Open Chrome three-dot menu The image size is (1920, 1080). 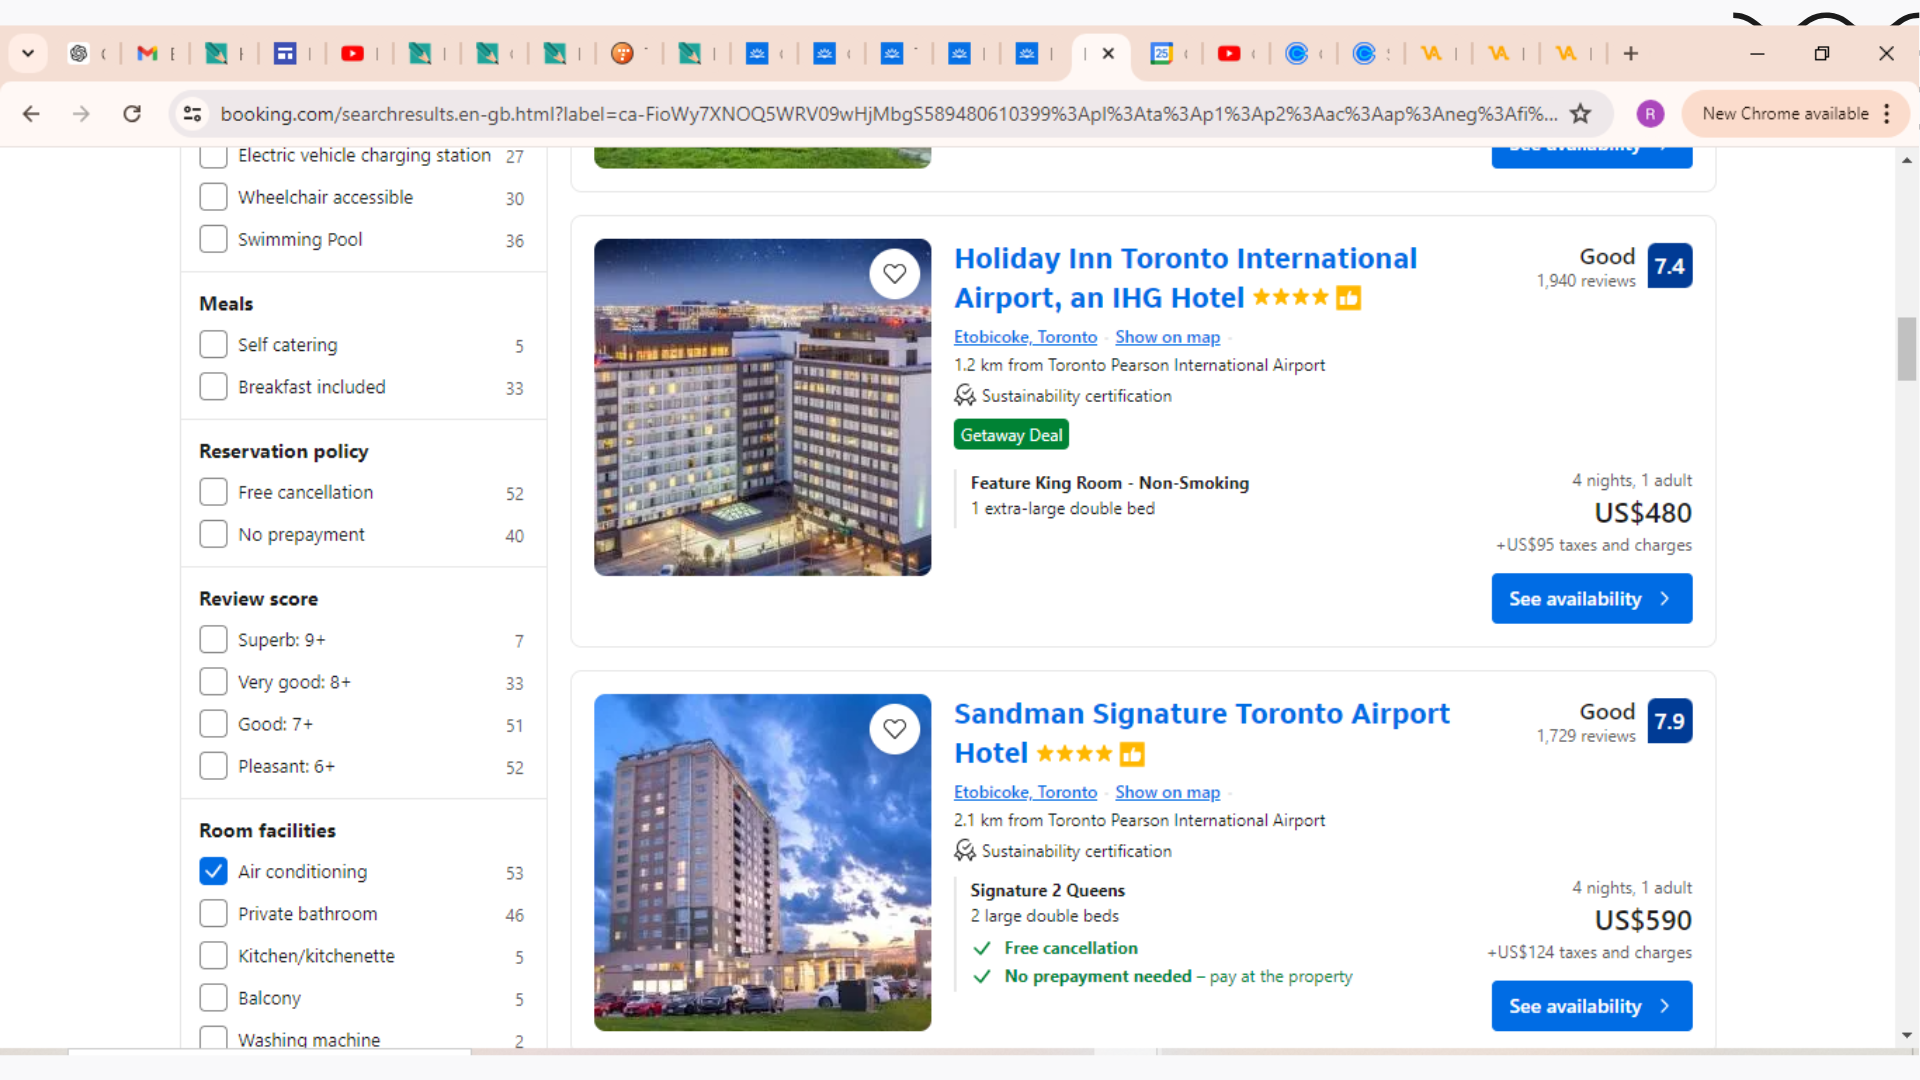pos(1887,114)
